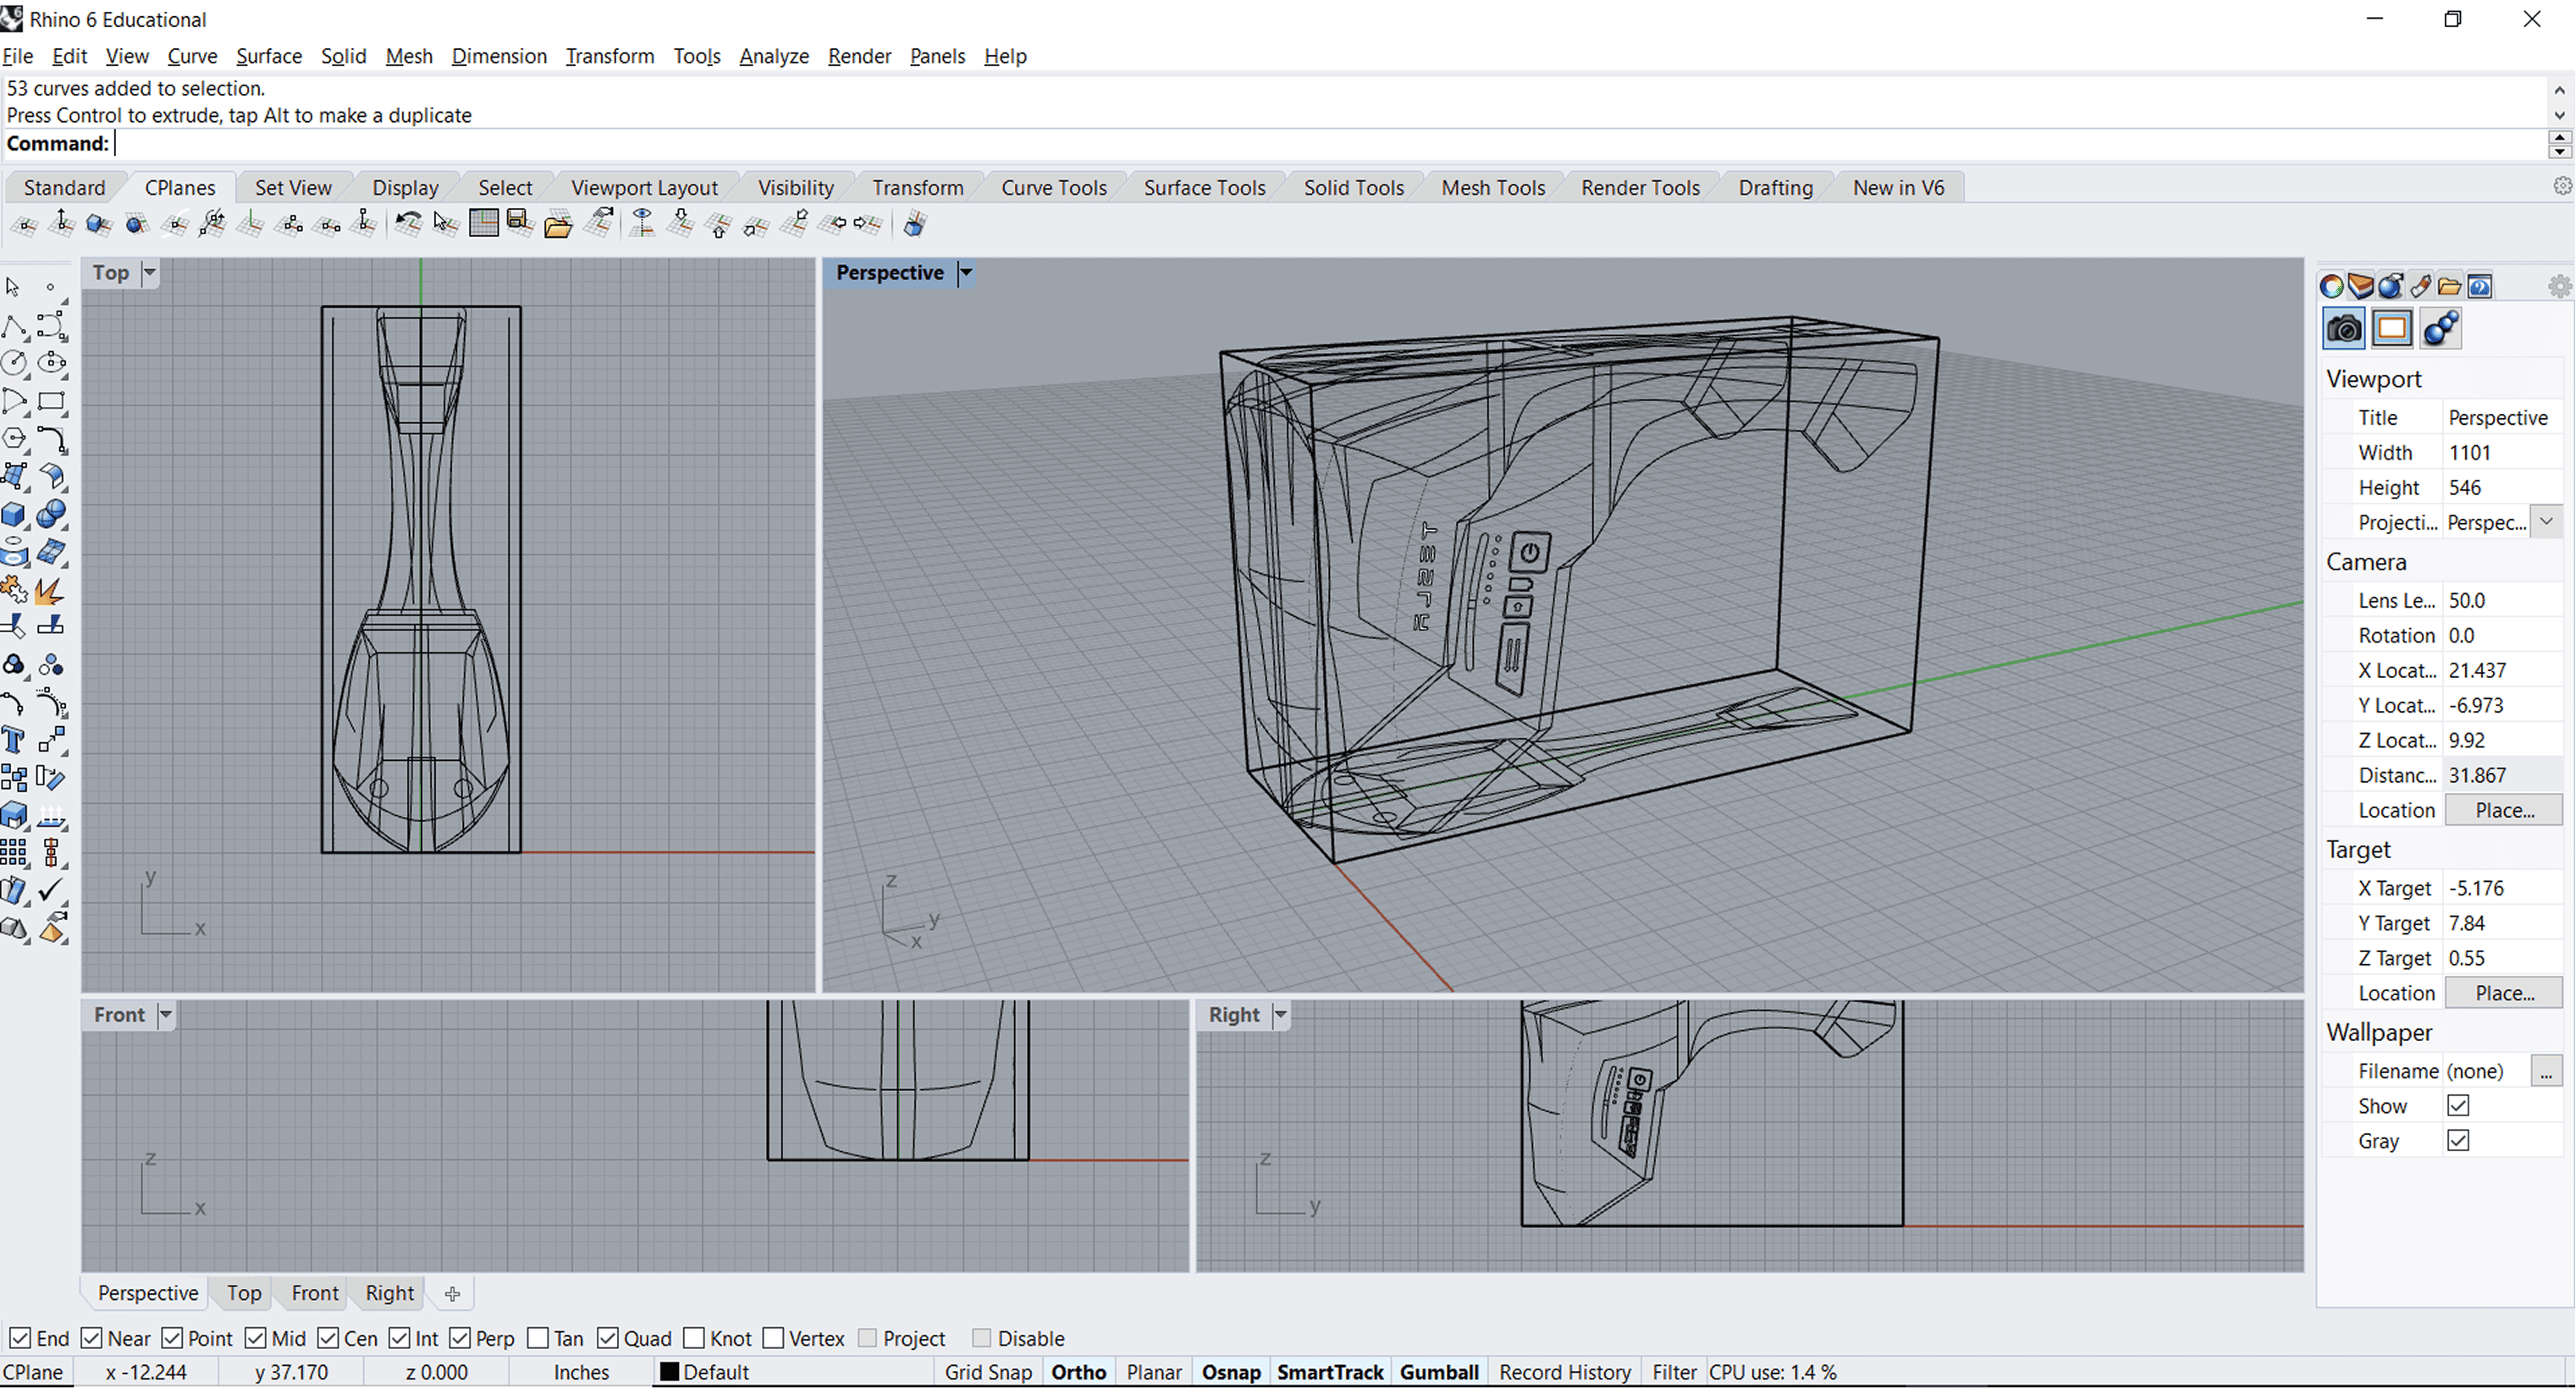Click the wallpaper Filename browse button

click(2546, 1071)
